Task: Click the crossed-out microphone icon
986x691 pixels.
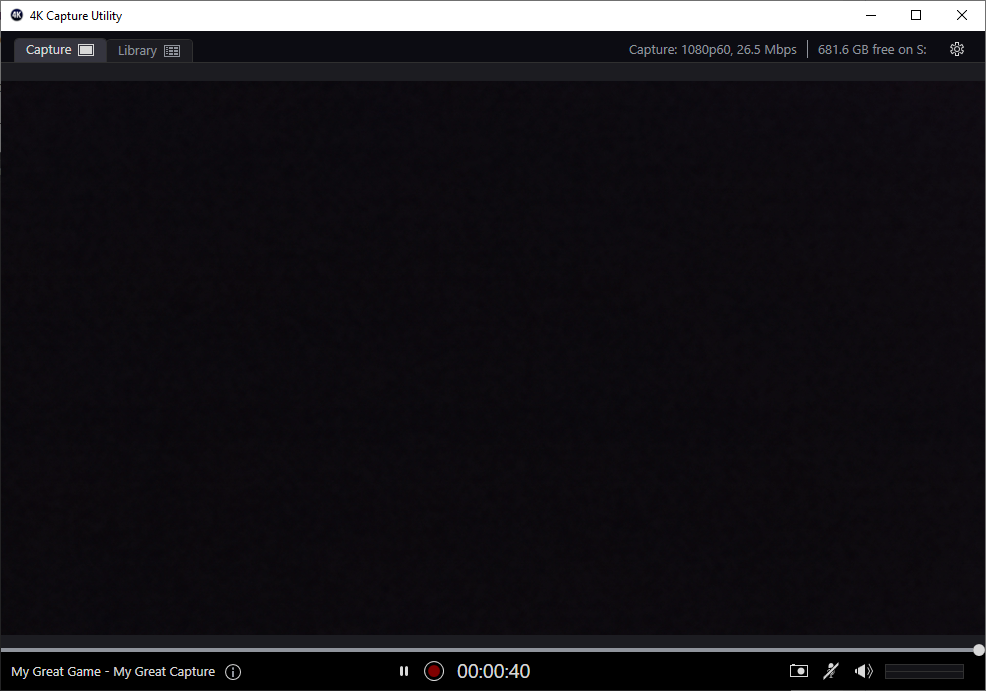Action: [x=831, y=671]
